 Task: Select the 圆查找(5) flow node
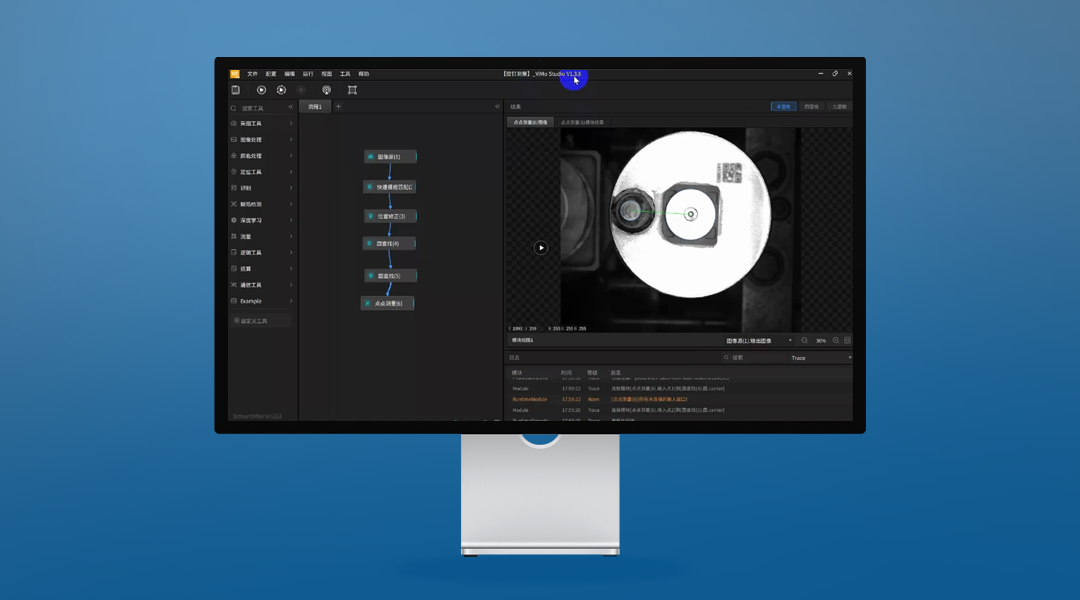[391, 276]
